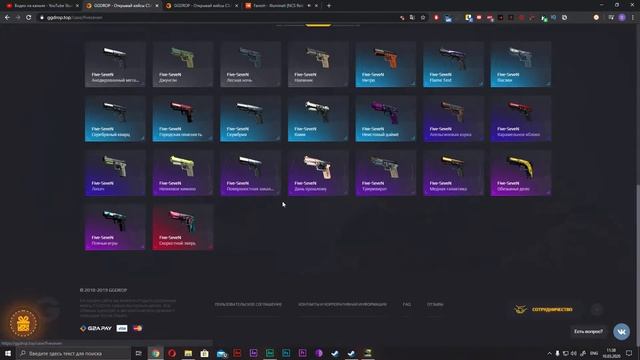Open the Windows Start menu
This screenshot has height=360, width=640.
point(8,353)
